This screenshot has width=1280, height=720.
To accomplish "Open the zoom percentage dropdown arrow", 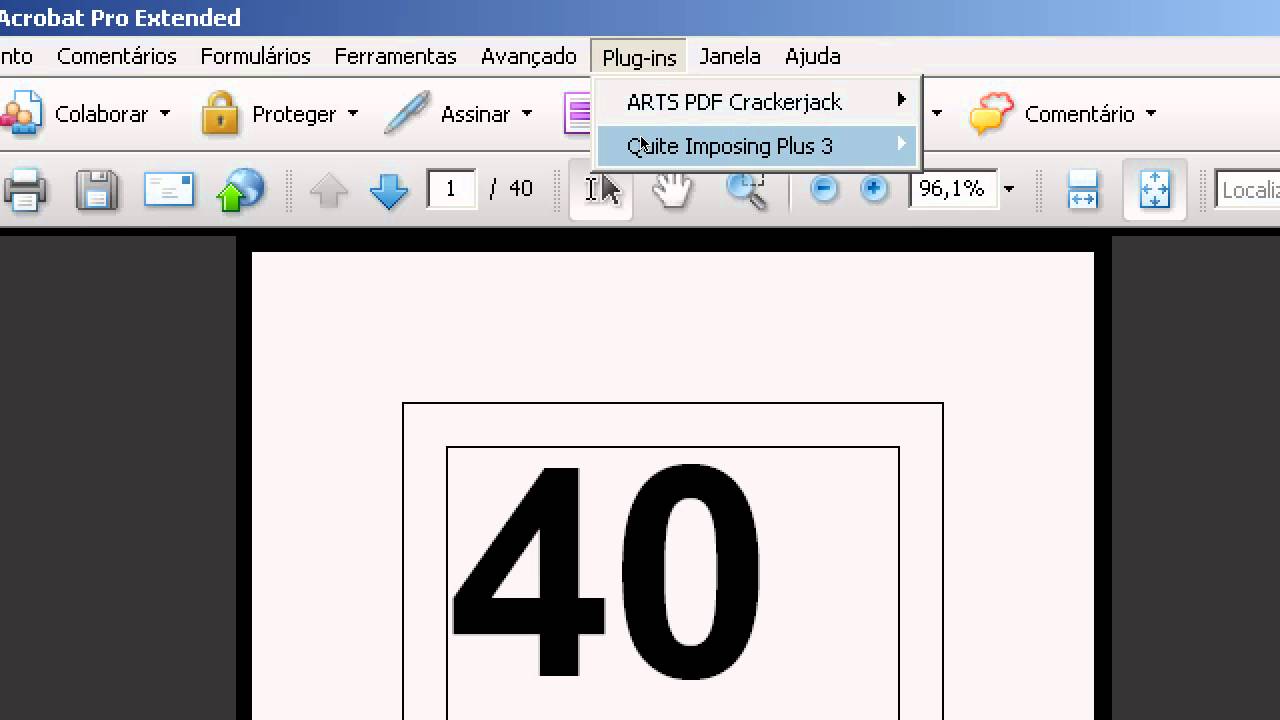I will click(x=1009, y=189).
